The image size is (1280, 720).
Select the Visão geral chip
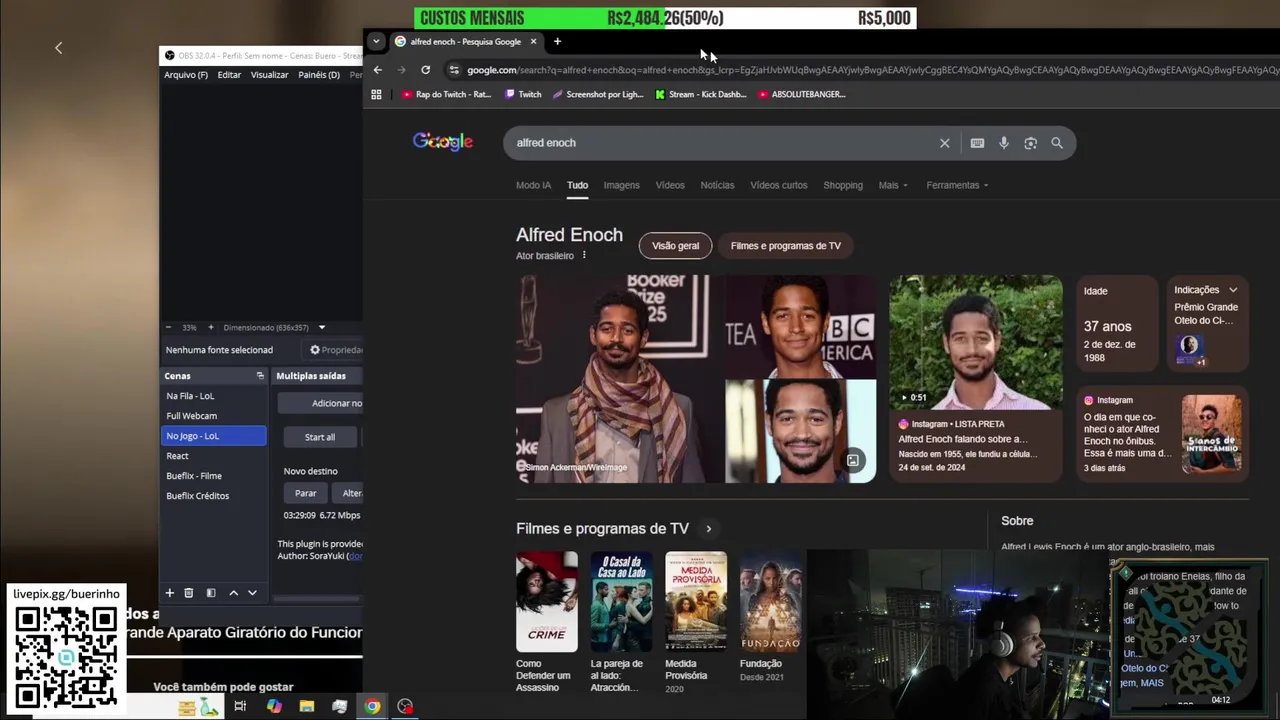(676, 246)
